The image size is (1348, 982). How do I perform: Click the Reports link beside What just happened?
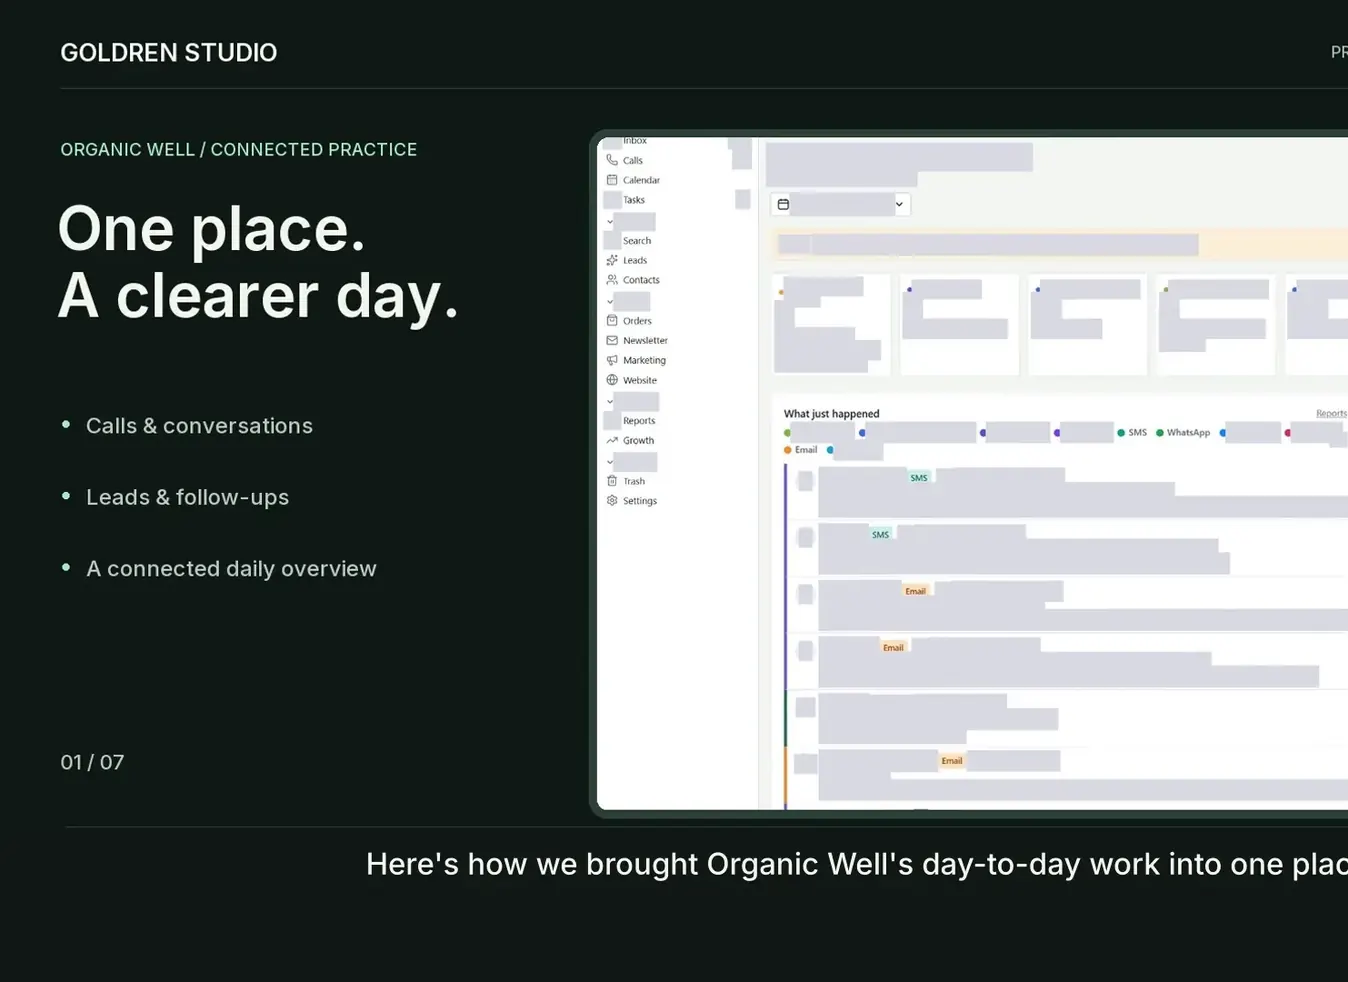pos(1331,413)
